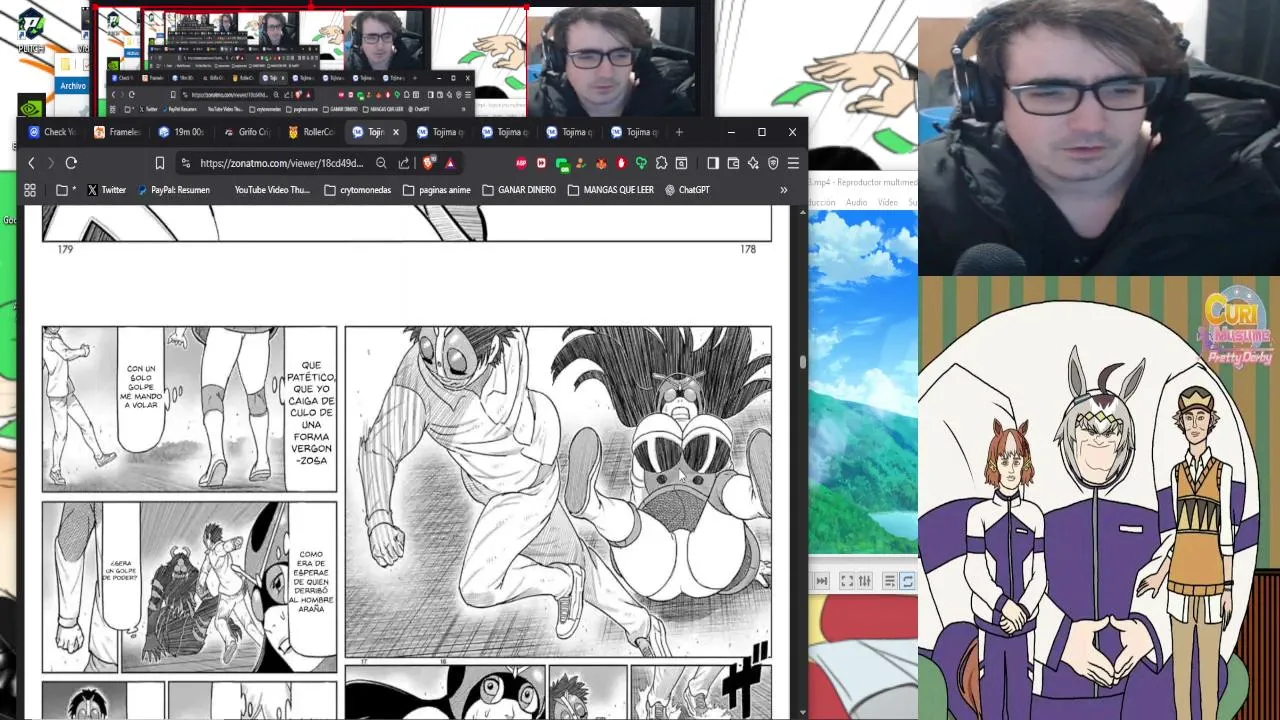Switch to the '19m 00s' tab
This screenshot has width=1280, height=720.
click(181, 132)
